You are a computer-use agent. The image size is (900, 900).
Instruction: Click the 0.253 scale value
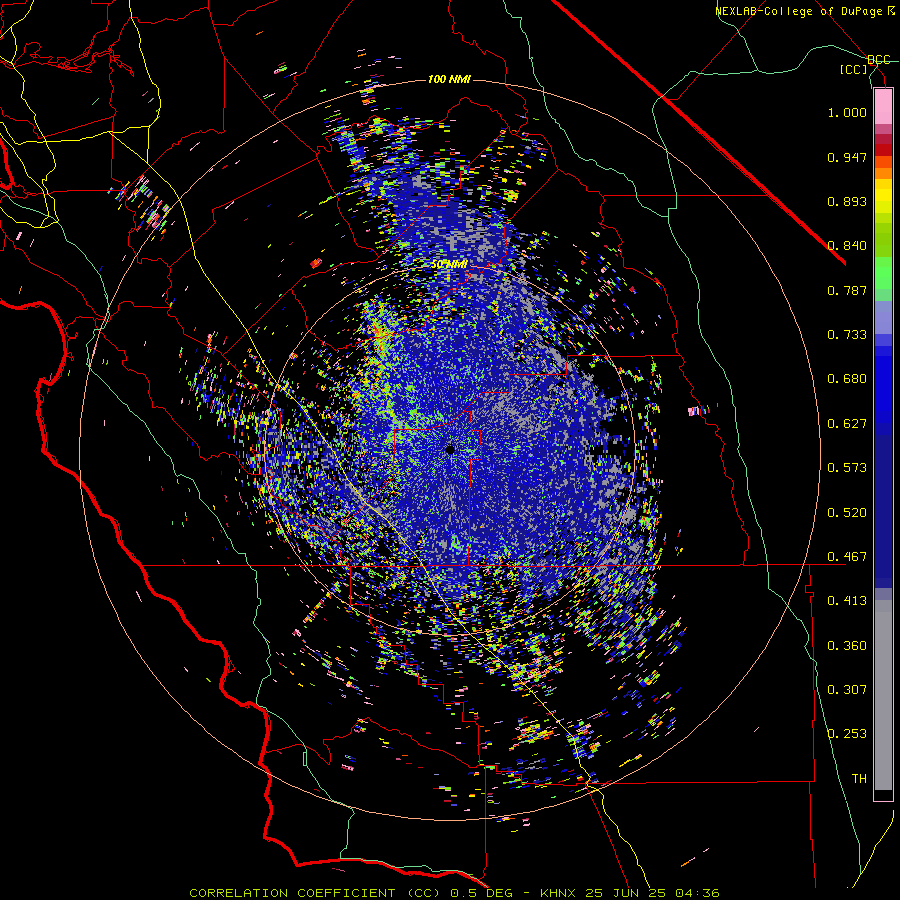847,734
